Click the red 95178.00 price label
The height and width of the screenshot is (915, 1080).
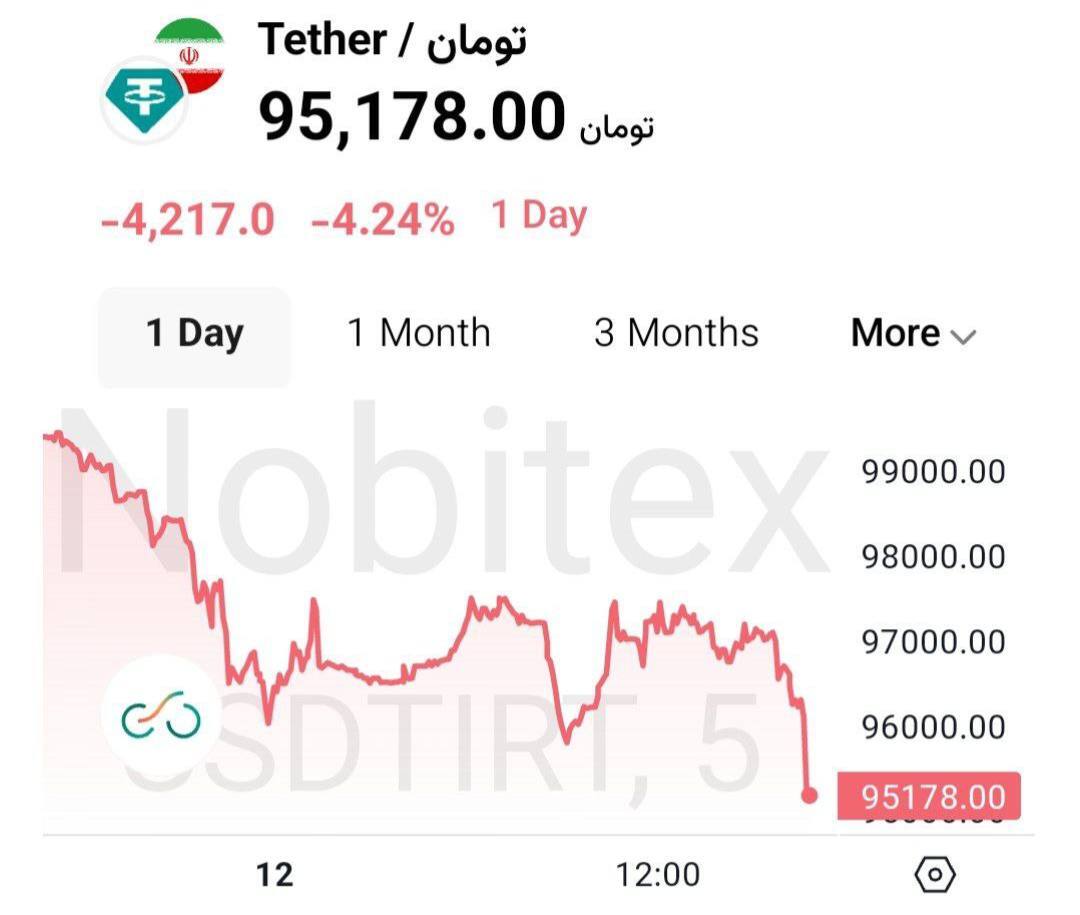tap(928, 796)
